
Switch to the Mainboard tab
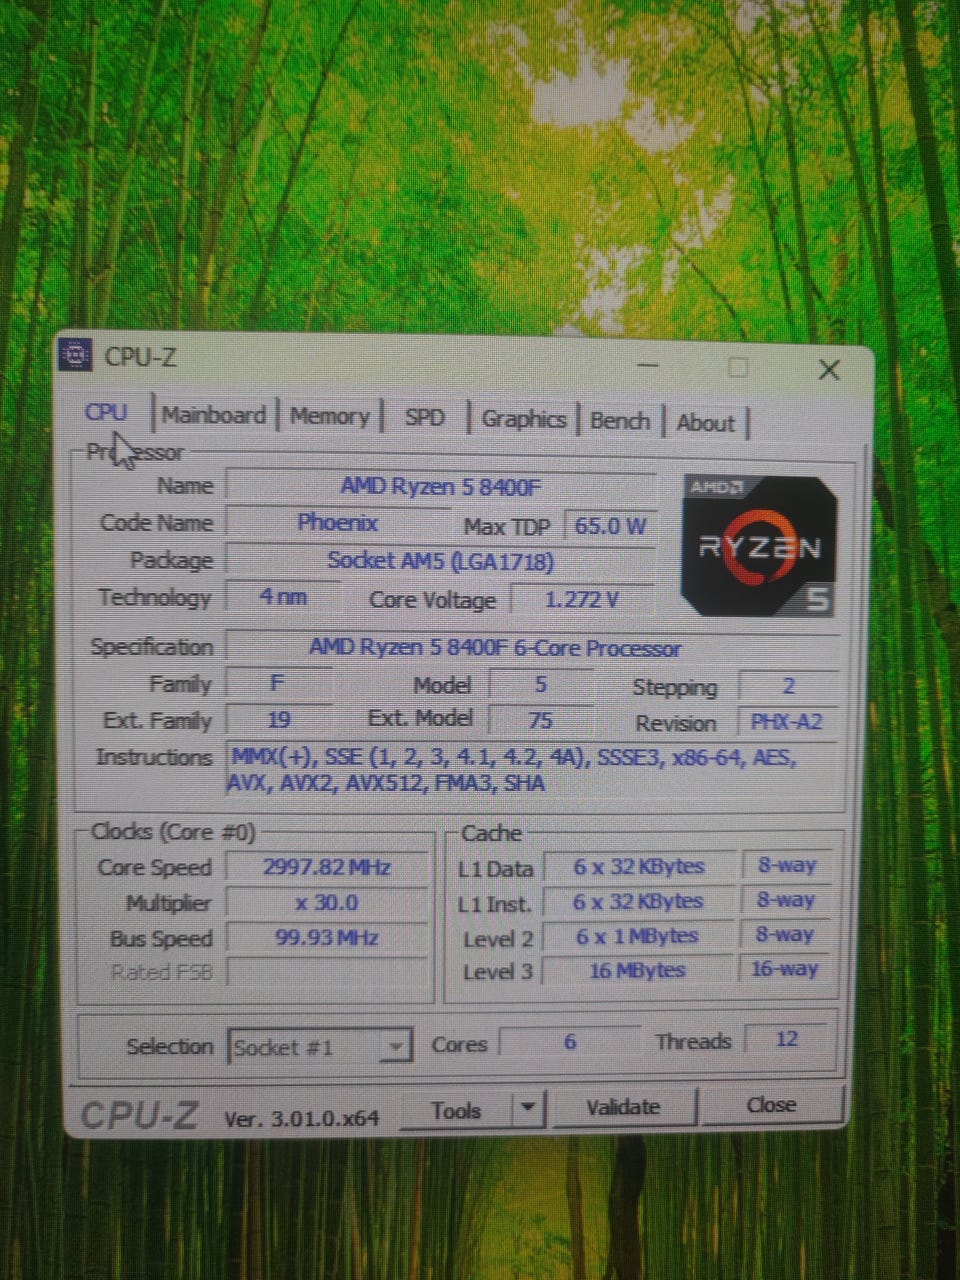pos(214,415)
